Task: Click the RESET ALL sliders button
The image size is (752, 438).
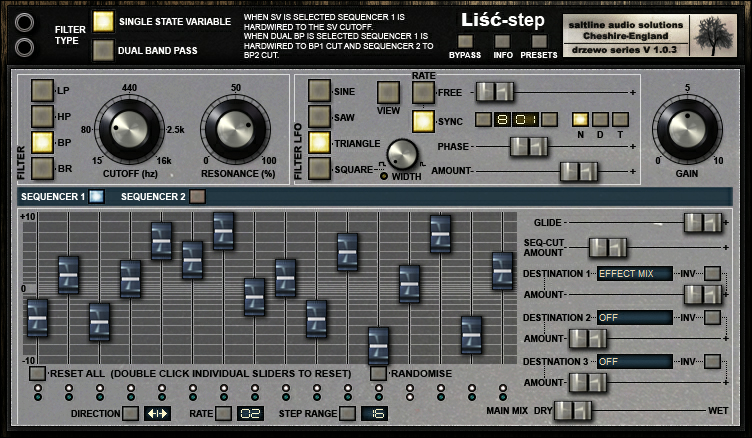Action: coord(37,373)
